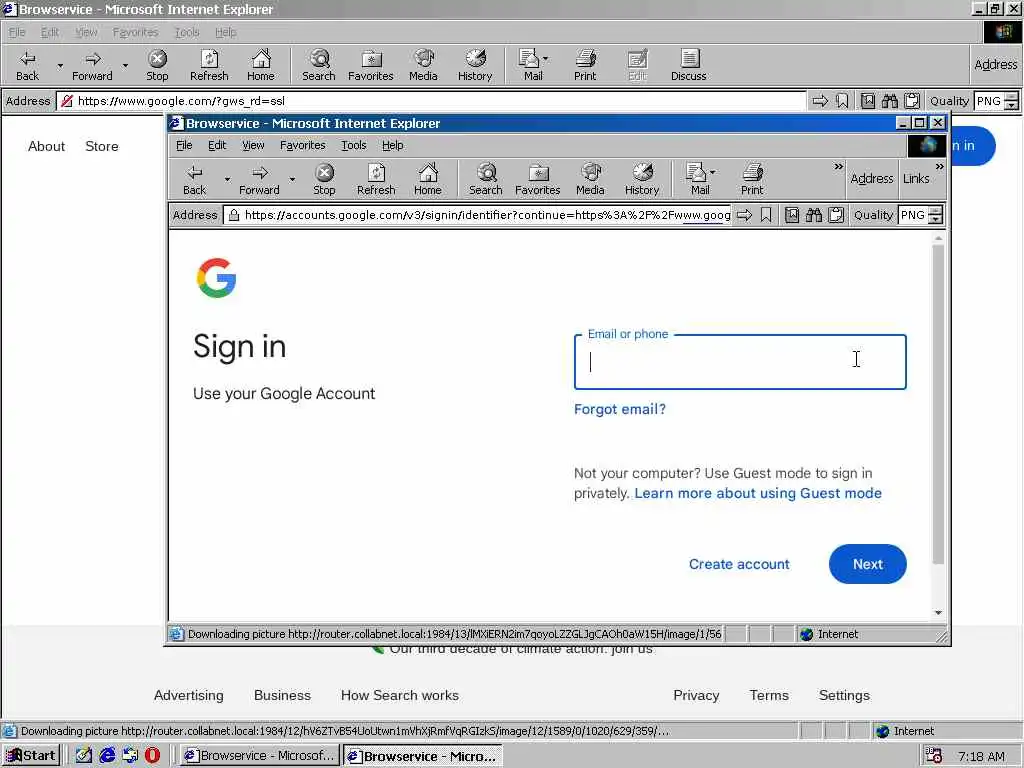Open the Tools menu in the front window
The height and width of the screenshot is (768, 1024).
point(353,145)
